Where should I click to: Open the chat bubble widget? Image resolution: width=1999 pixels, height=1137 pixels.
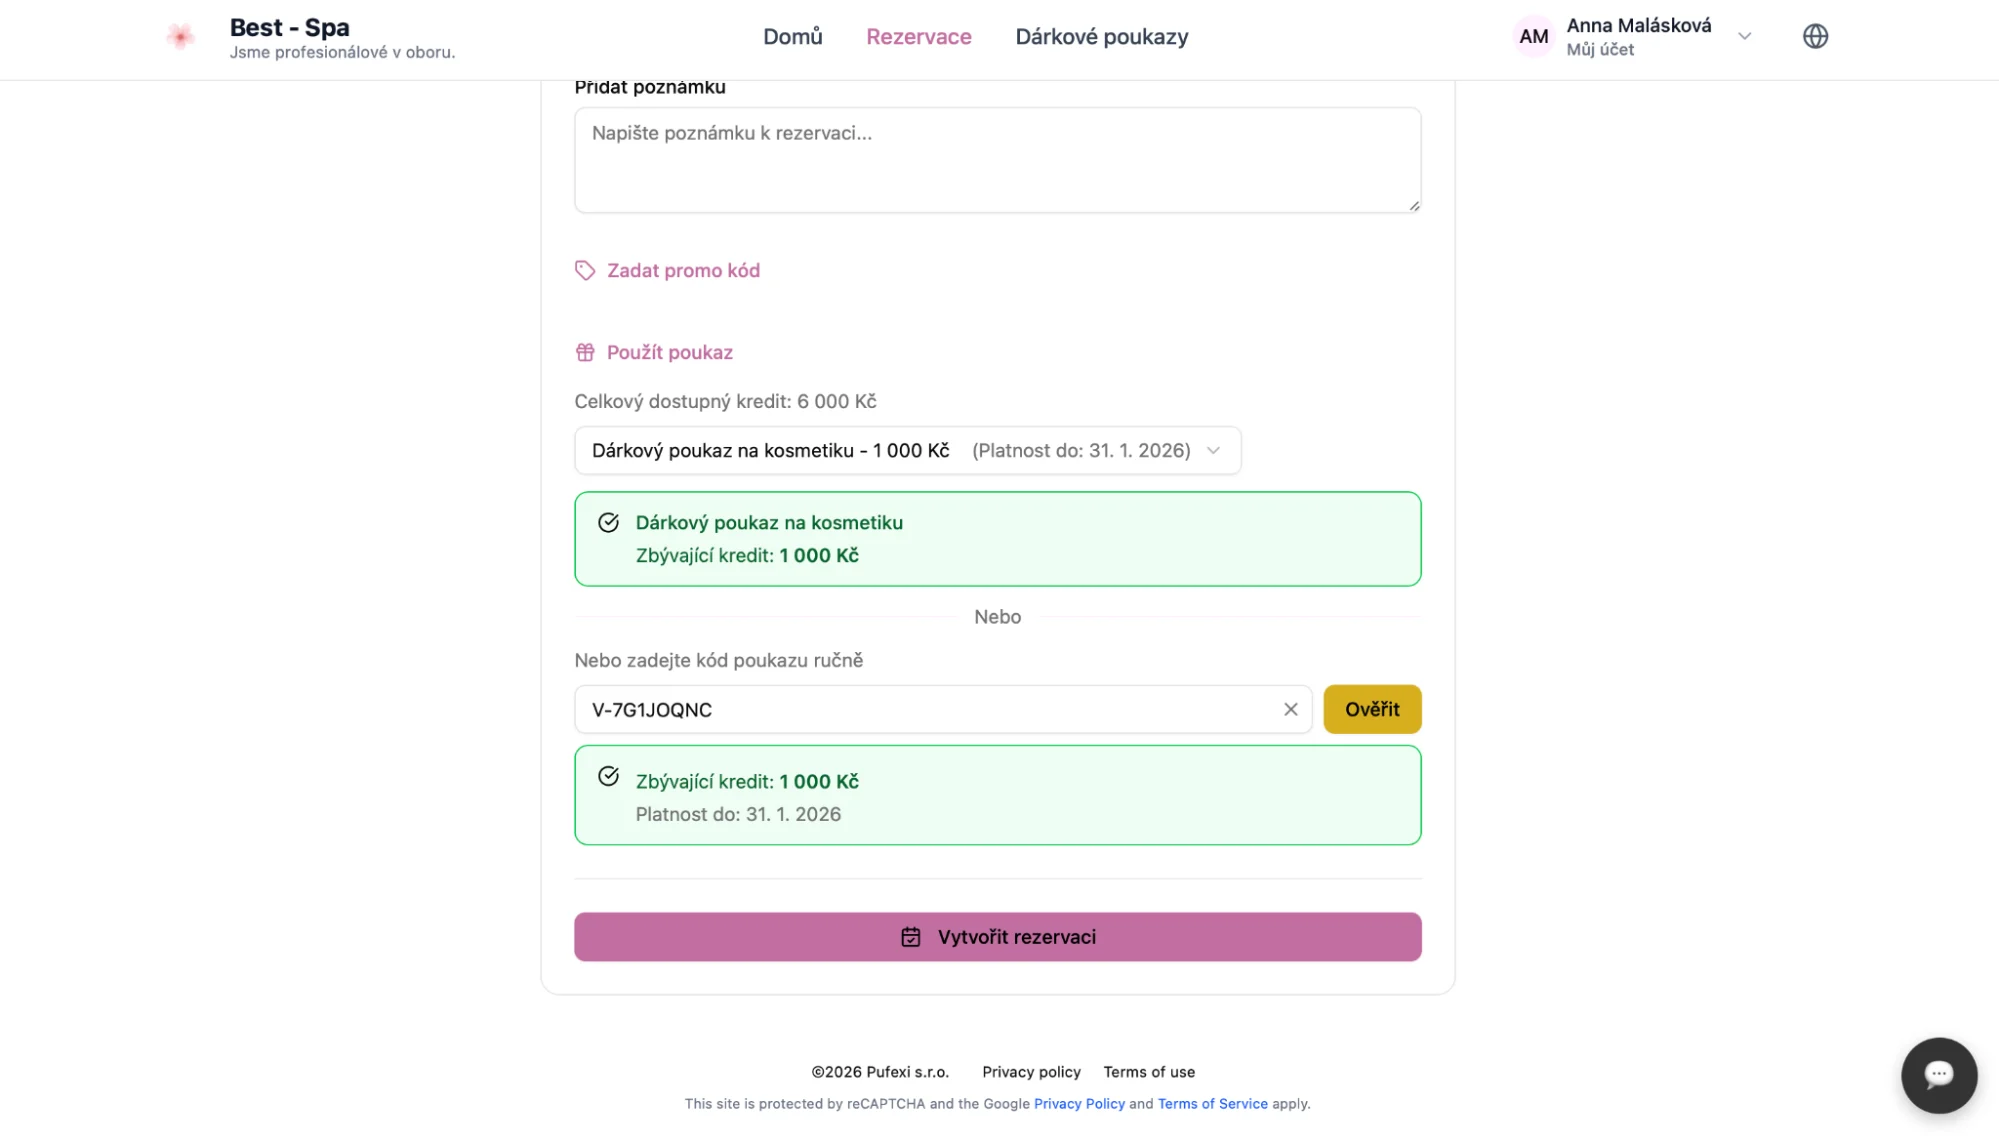[x=1938, y=1075]
